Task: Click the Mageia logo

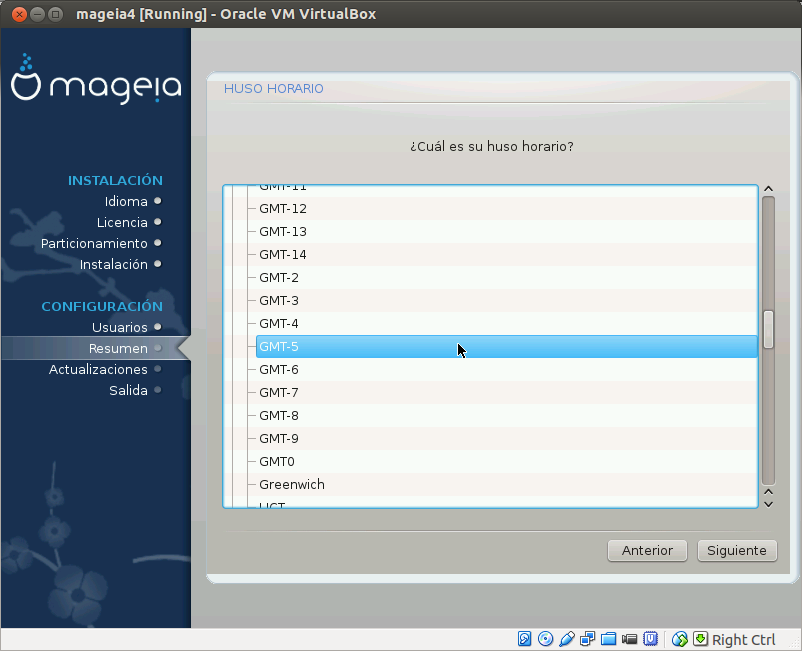Action: (x=95, y=85)
